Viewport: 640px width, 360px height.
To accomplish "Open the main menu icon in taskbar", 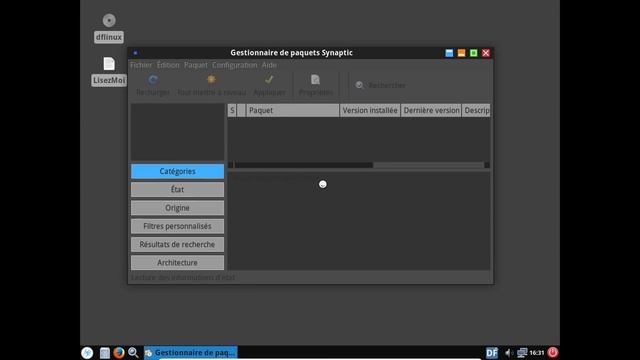I will [87, 353].
